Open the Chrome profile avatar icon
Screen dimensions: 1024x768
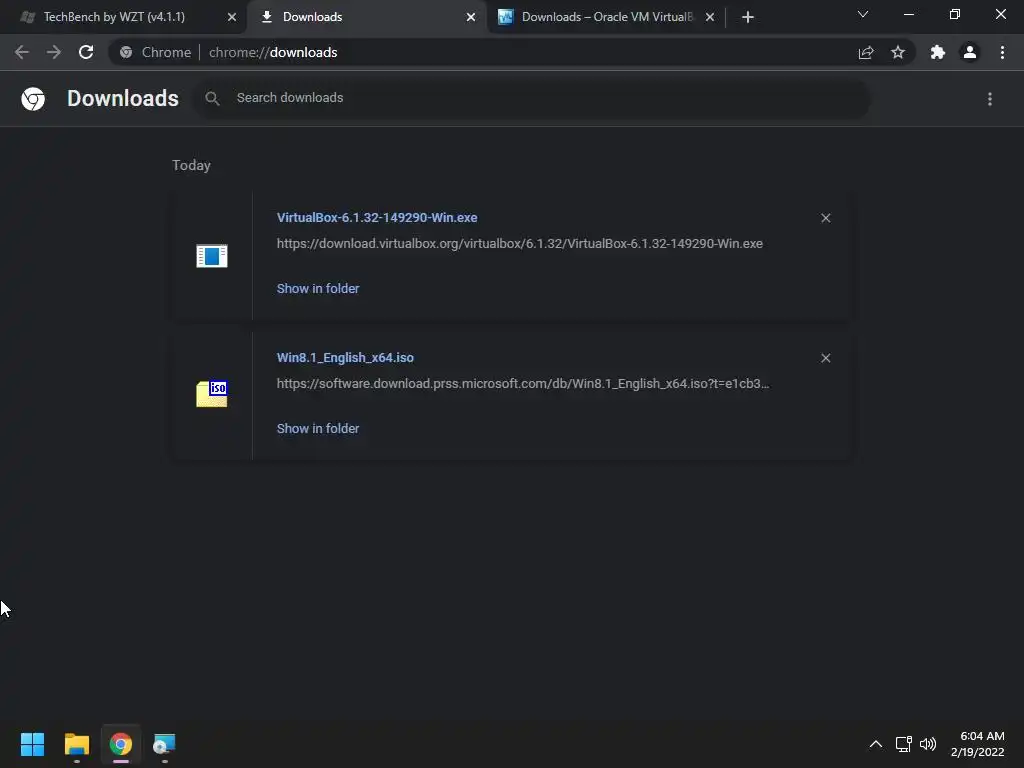(970, 52)
